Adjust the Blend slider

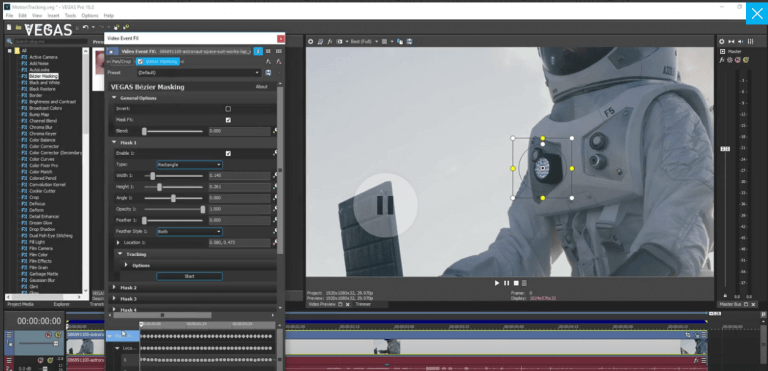(144, 131)
